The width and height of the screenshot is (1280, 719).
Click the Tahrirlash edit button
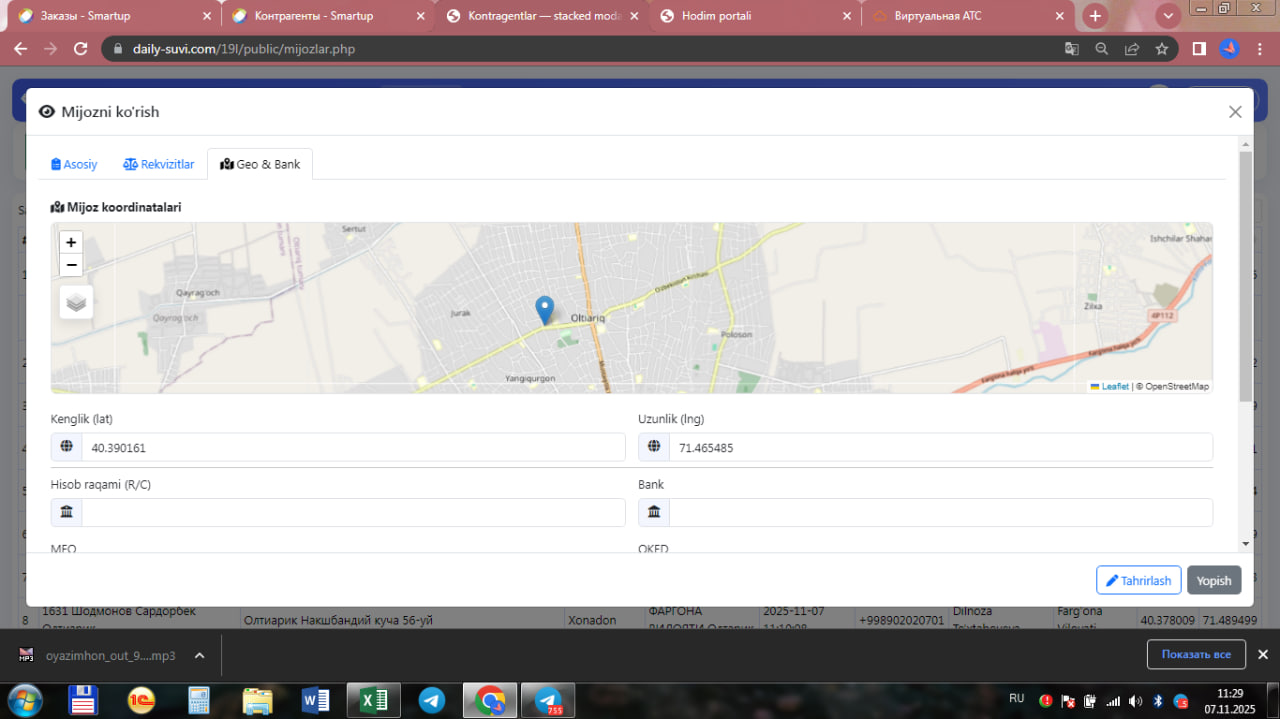(1138, 581)
